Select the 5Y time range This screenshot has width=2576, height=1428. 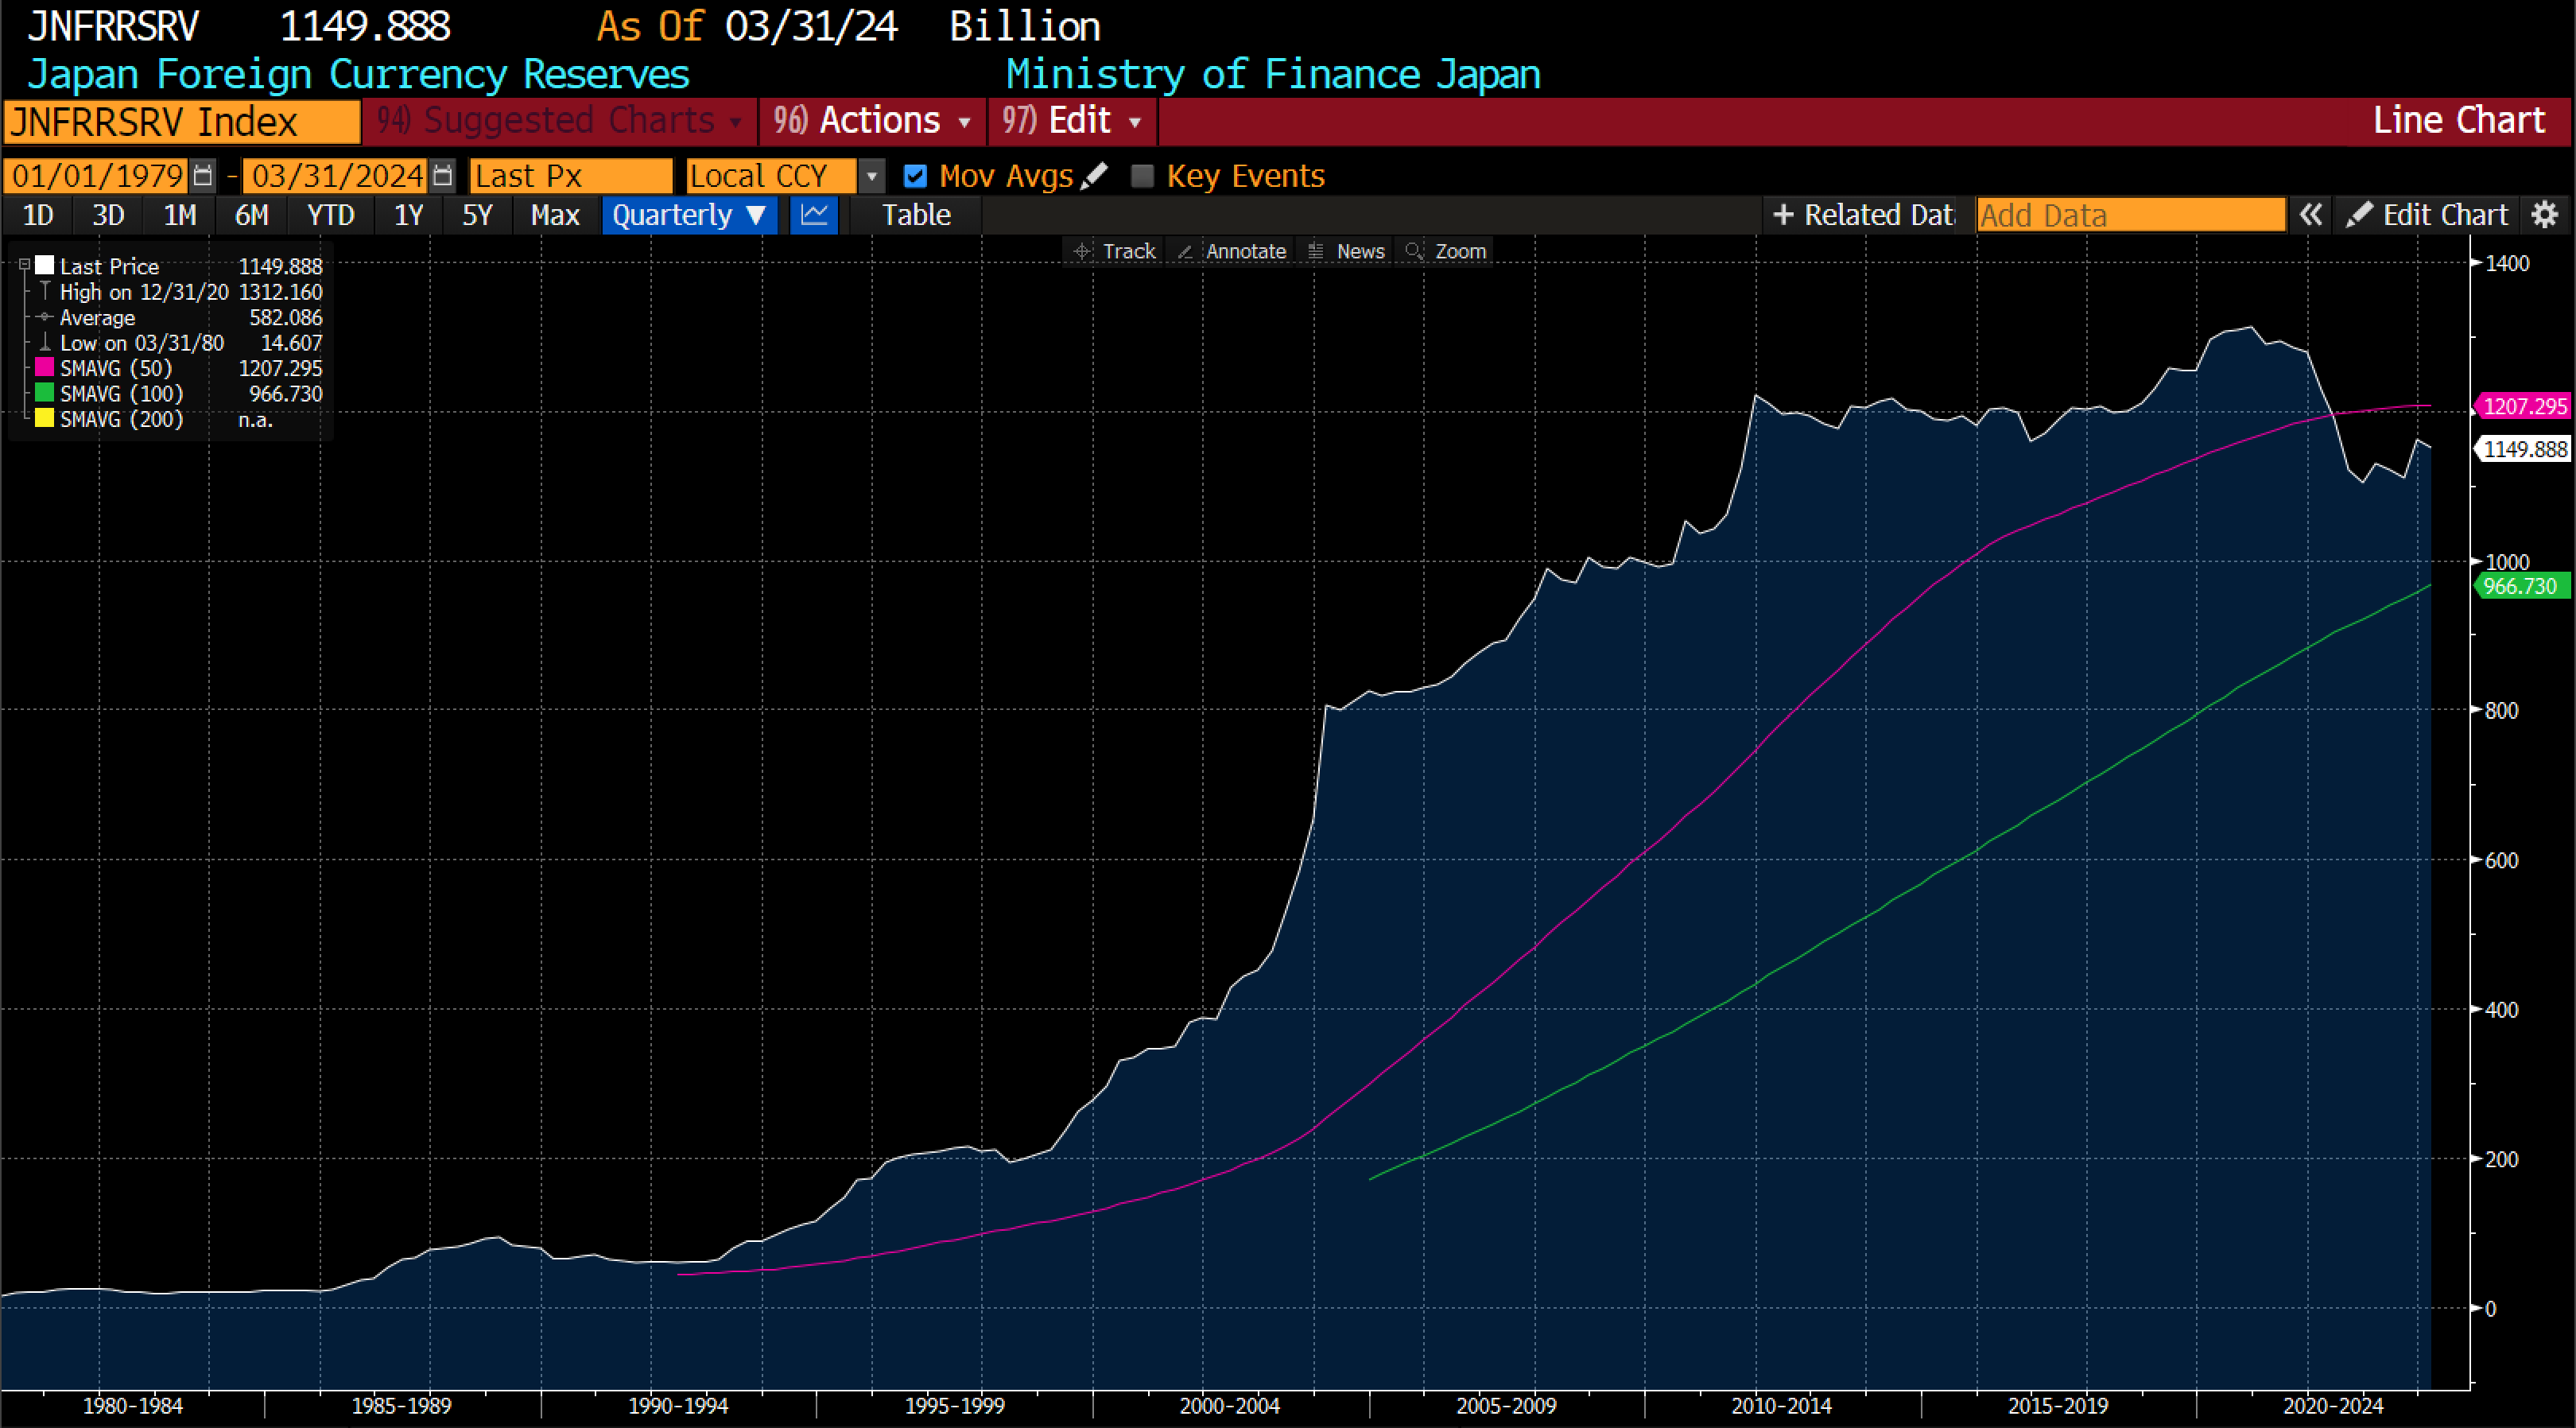[477, 215]
